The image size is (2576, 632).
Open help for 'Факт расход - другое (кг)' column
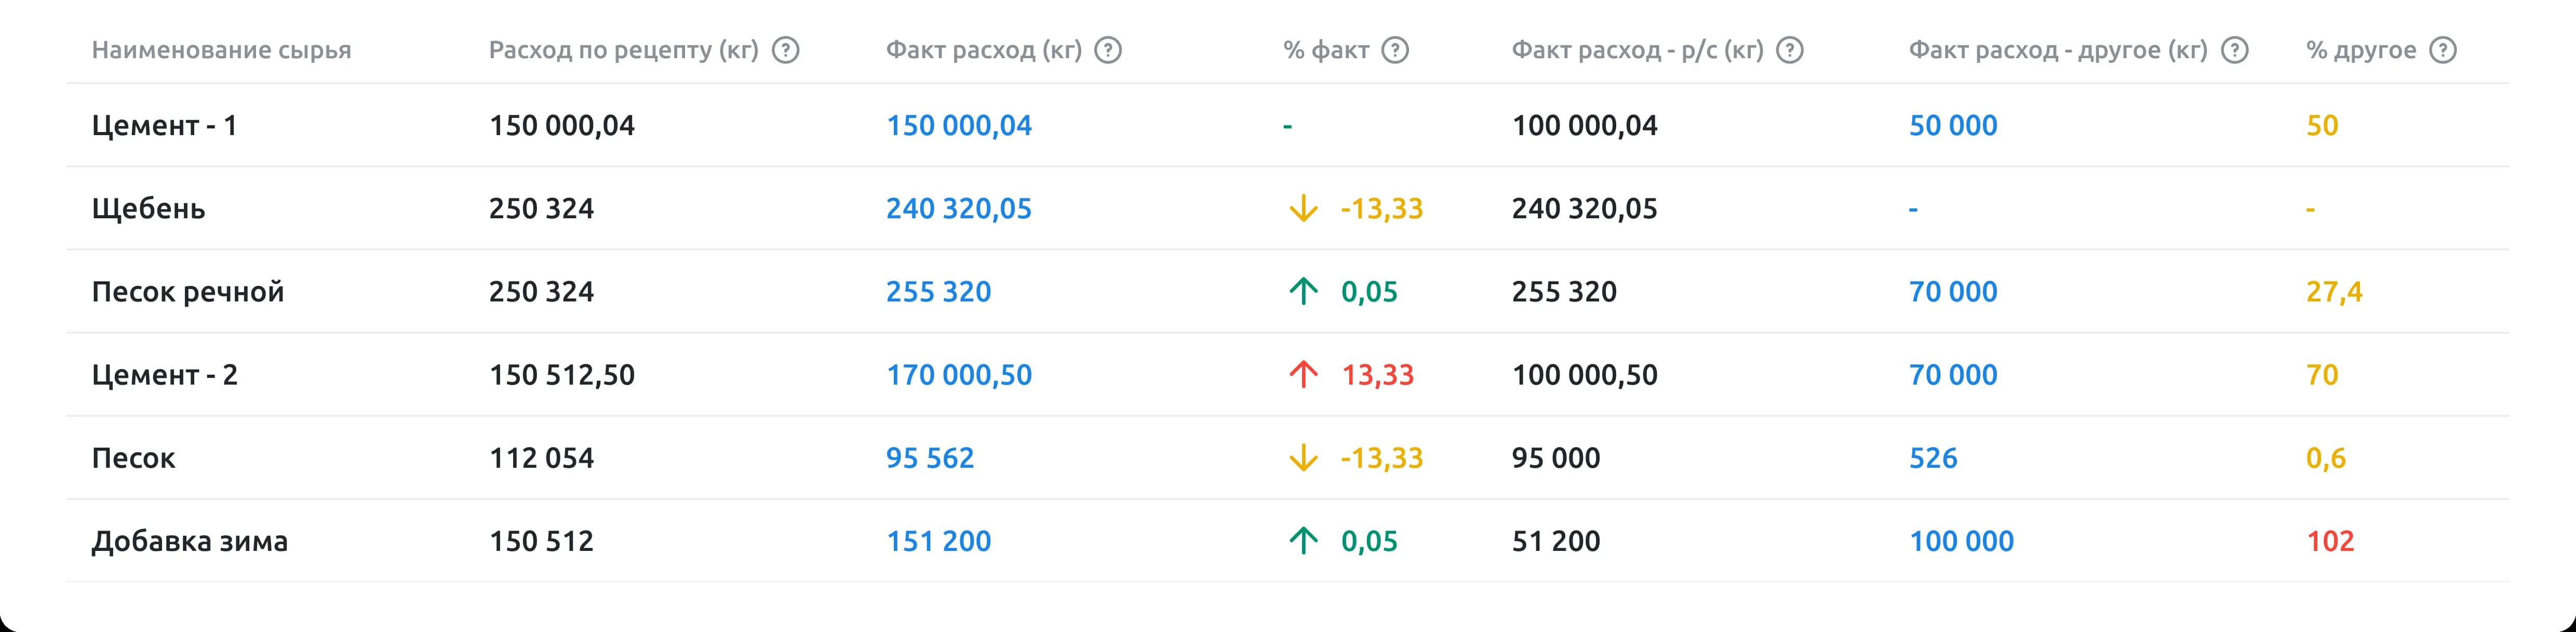pyautogui.click(x=2236, y=49)
